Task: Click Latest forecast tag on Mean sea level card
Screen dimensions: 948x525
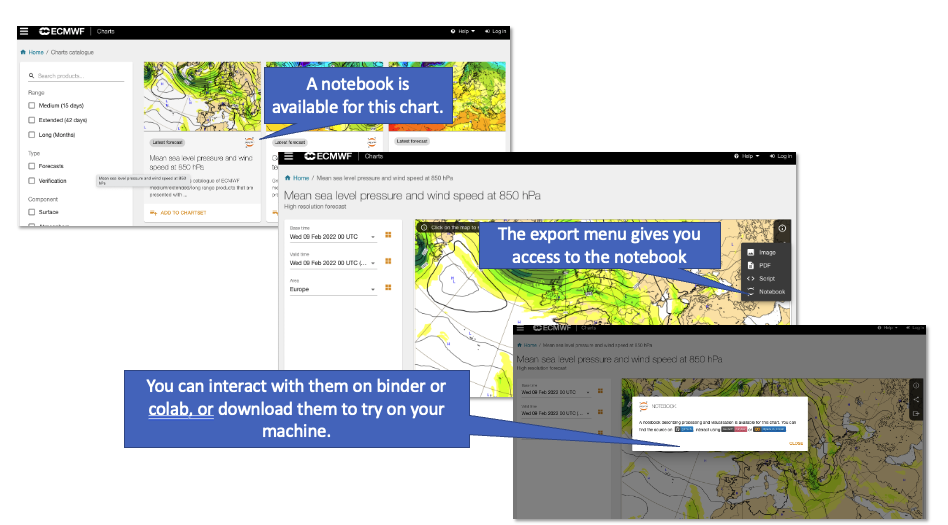Action: coord(167,143)
